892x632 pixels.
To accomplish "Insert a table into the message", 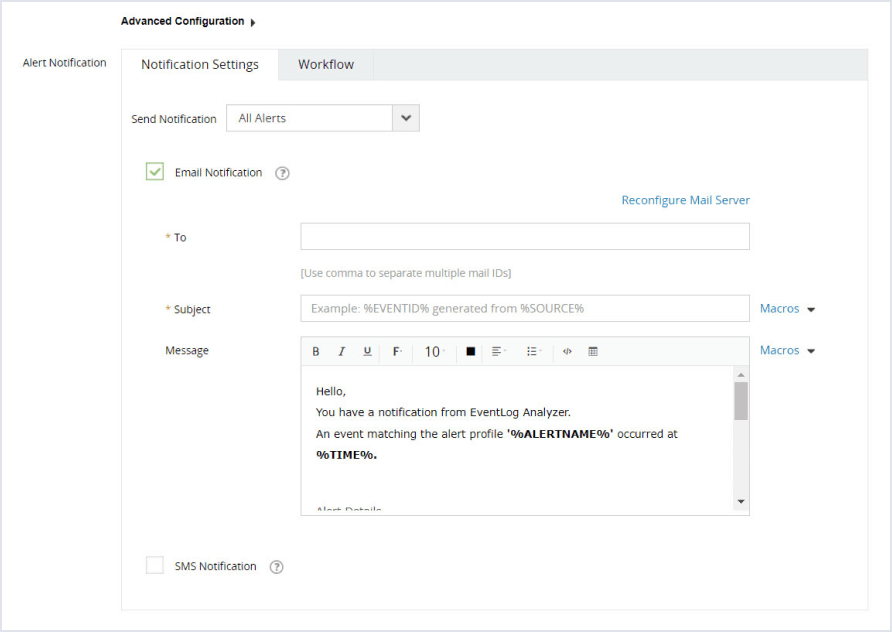I will tap(593, 352).
